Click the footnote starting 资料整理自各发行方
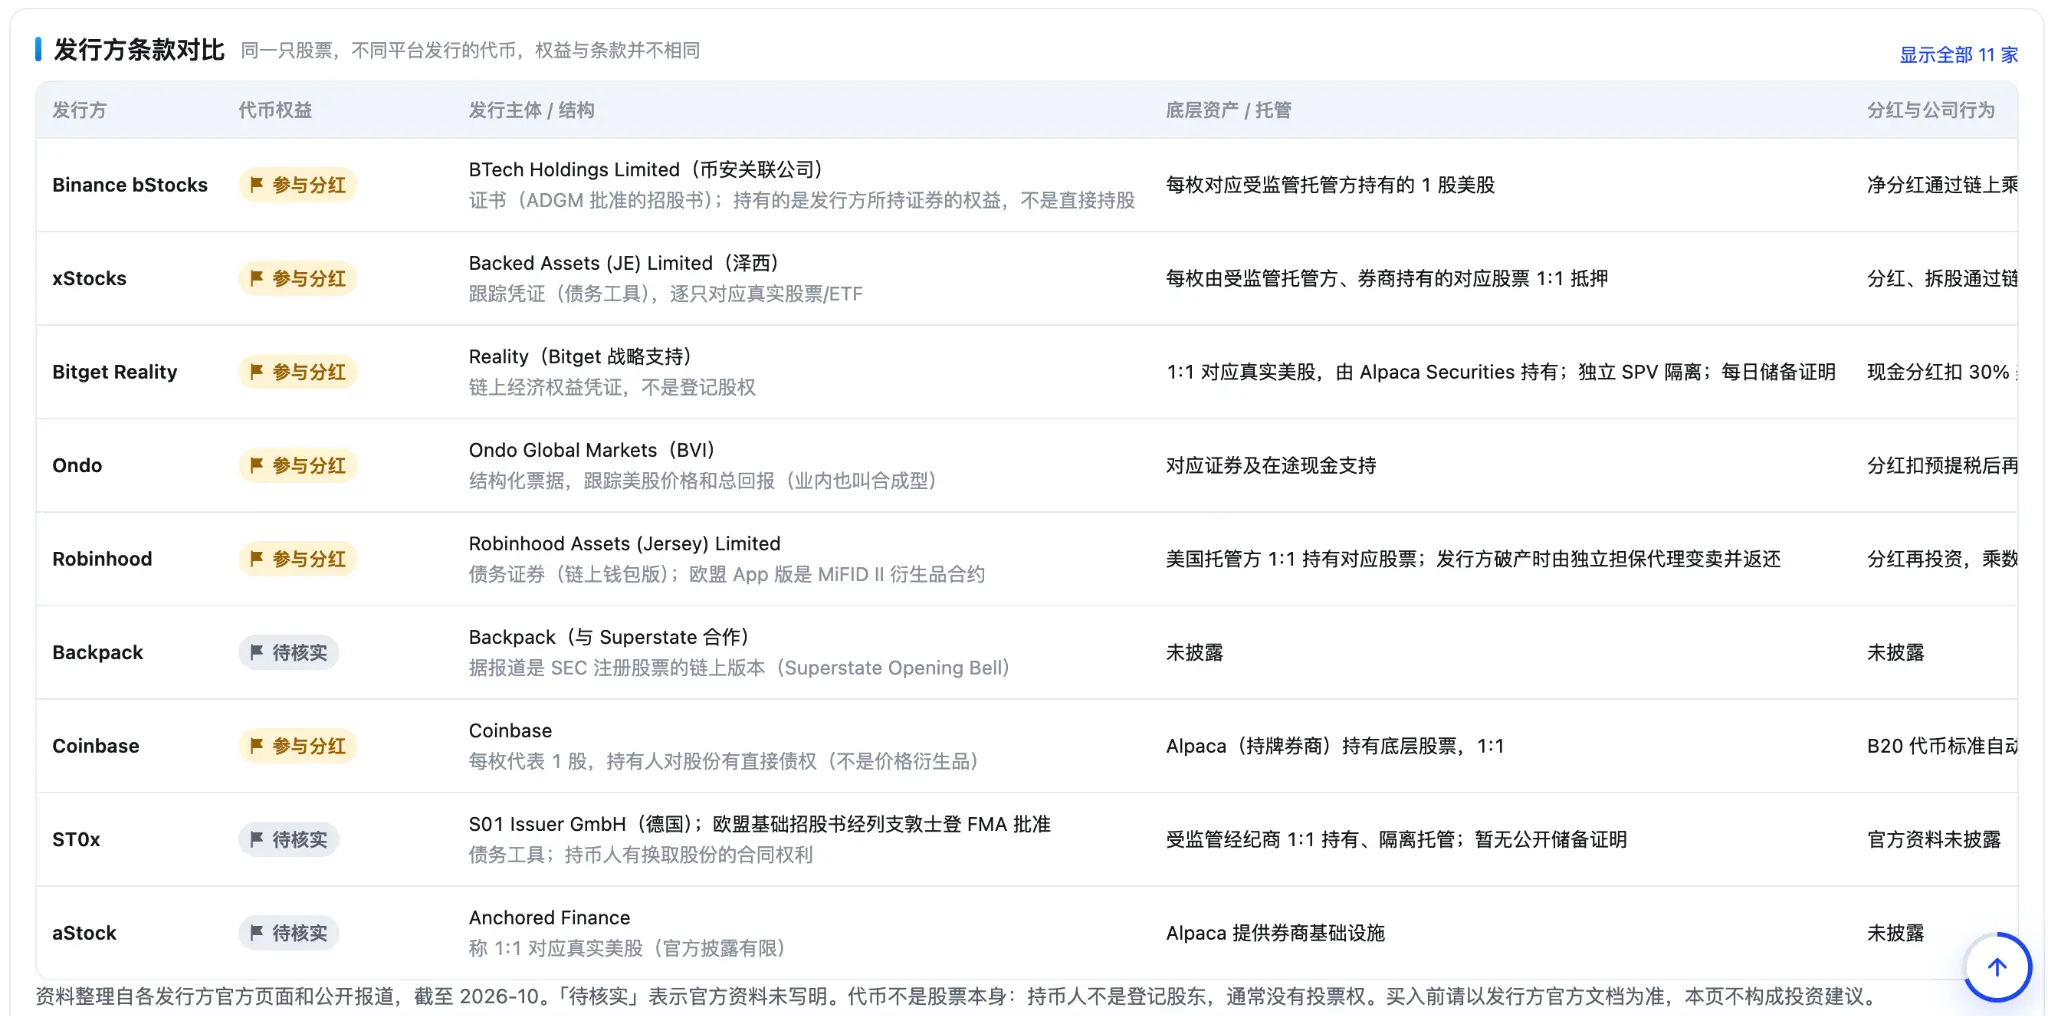The width and height of the screenshot is (2048, 1016). 959,997
